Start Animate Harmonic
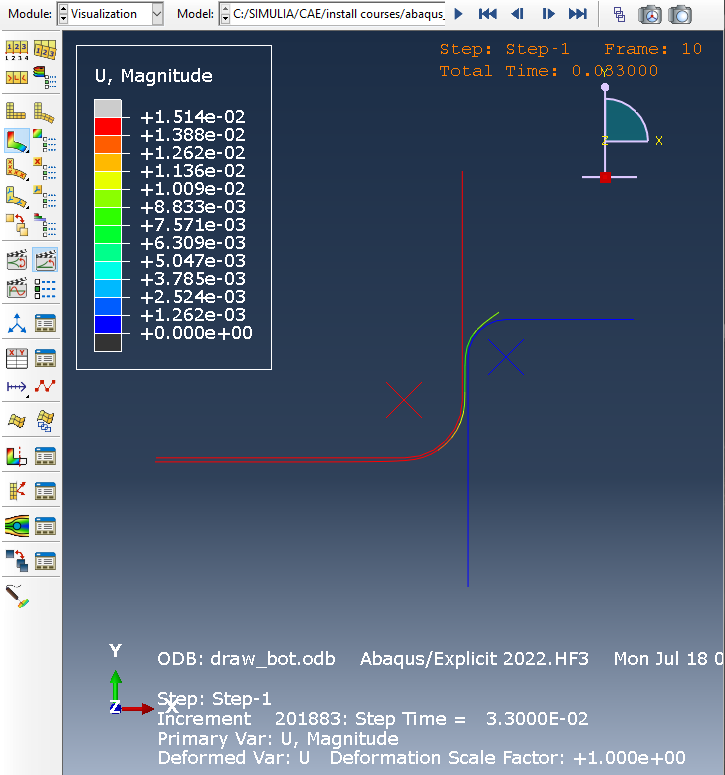This screenshot has width=725, height=775. point(17,288)
